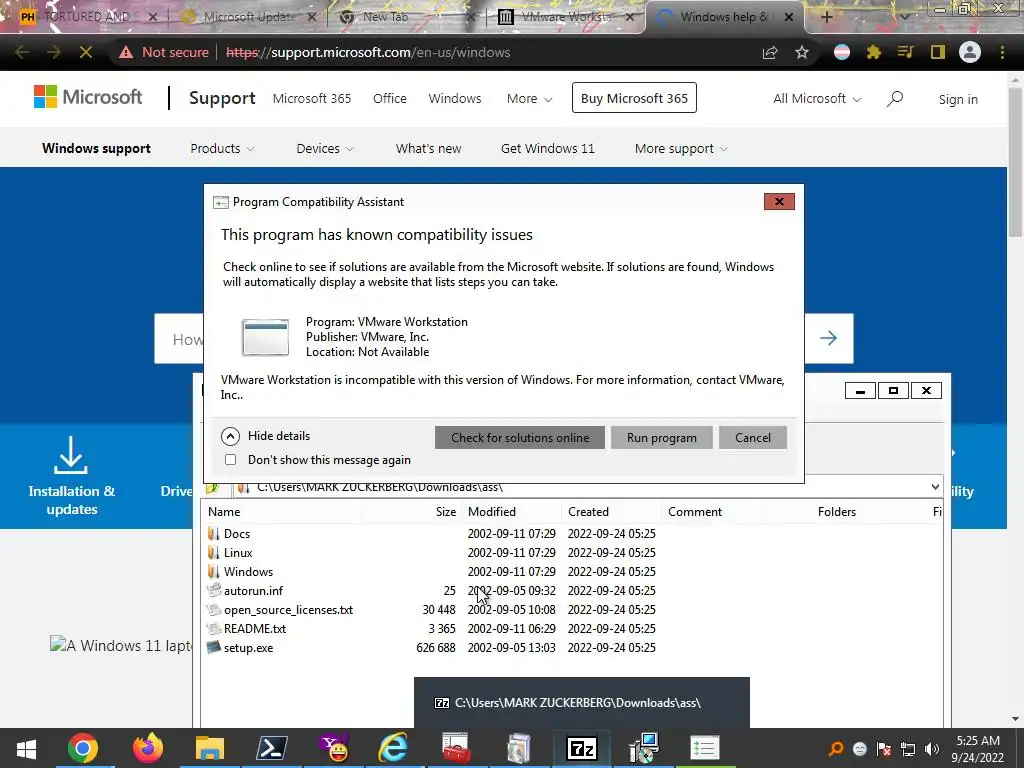Bookmark this page with the star icon
The height and width of the screenshot is (768, 1024).
(x=802, y=52)
